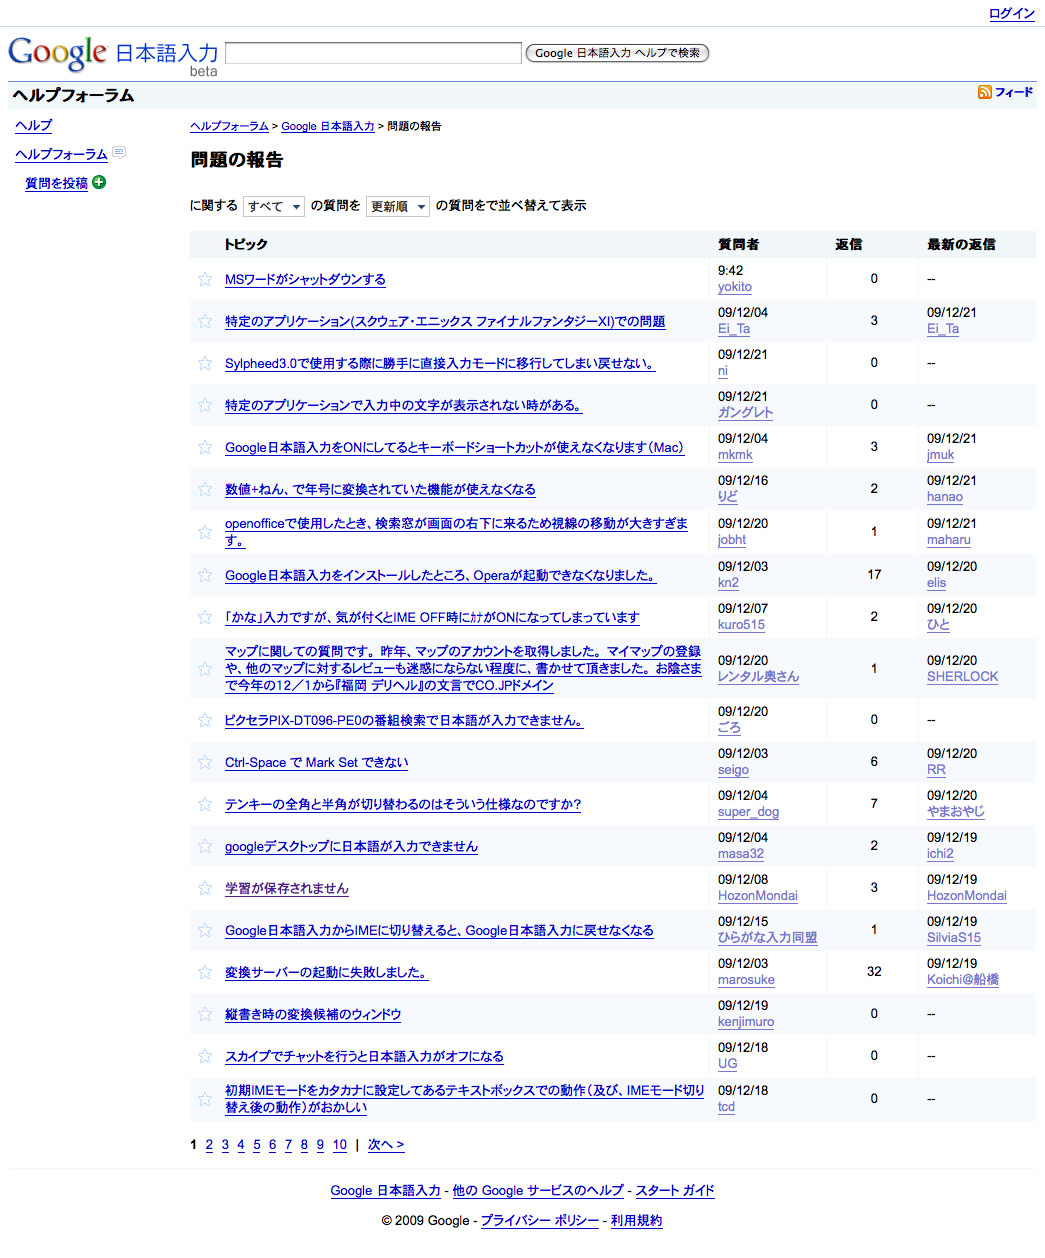Star the 入力中の文字が表示されない topic
Screen dimensions: 1045x1258
(205, 405)
